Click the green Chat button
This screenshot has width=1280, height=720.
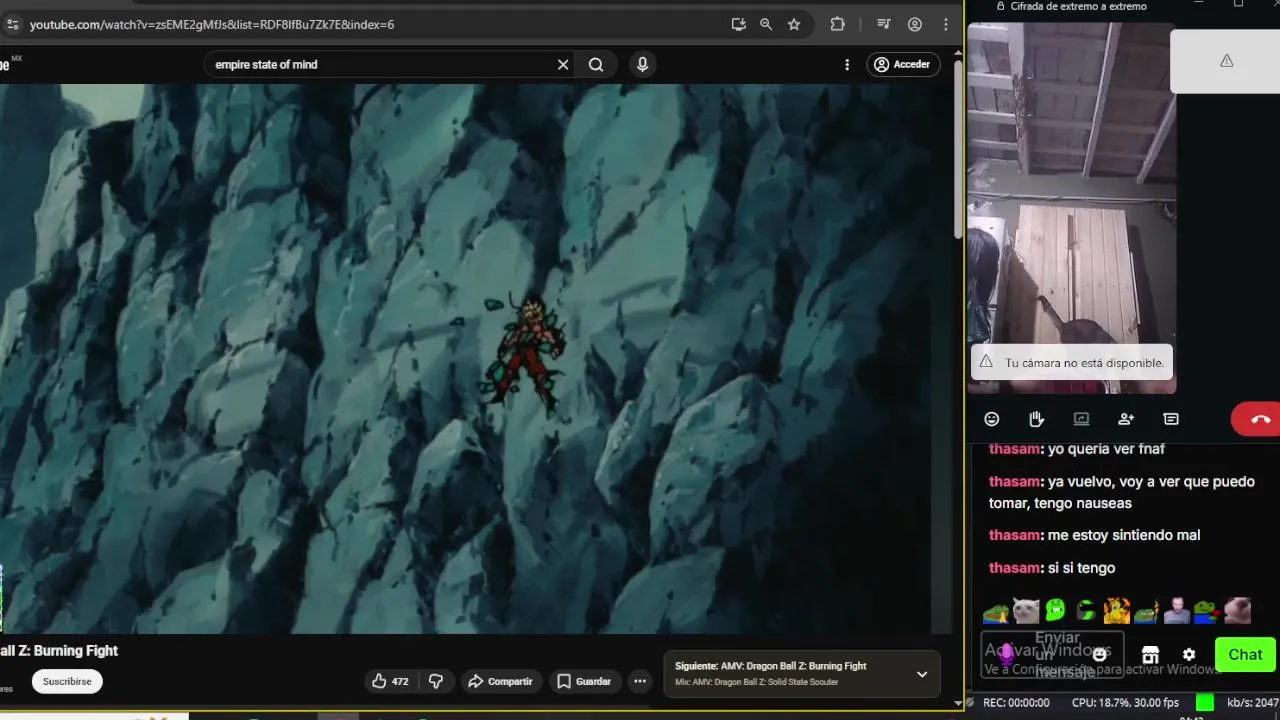click(x=1245, y=654)
